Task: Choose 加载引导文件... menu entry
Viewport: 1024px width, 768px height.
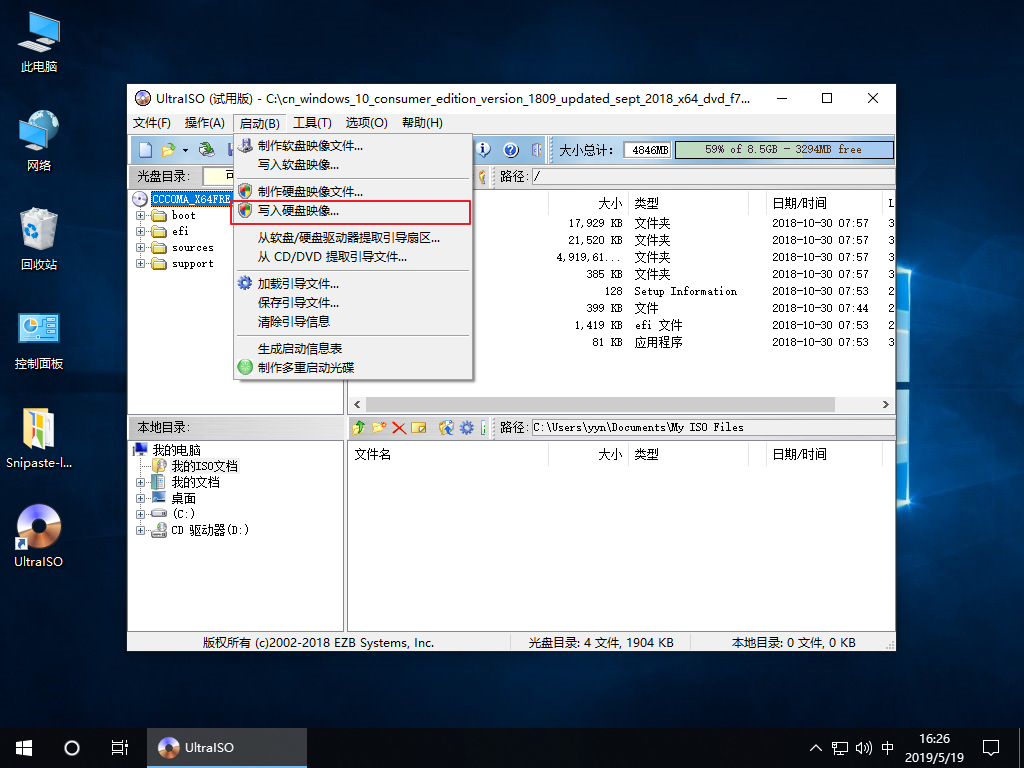Action: [352, 283]
